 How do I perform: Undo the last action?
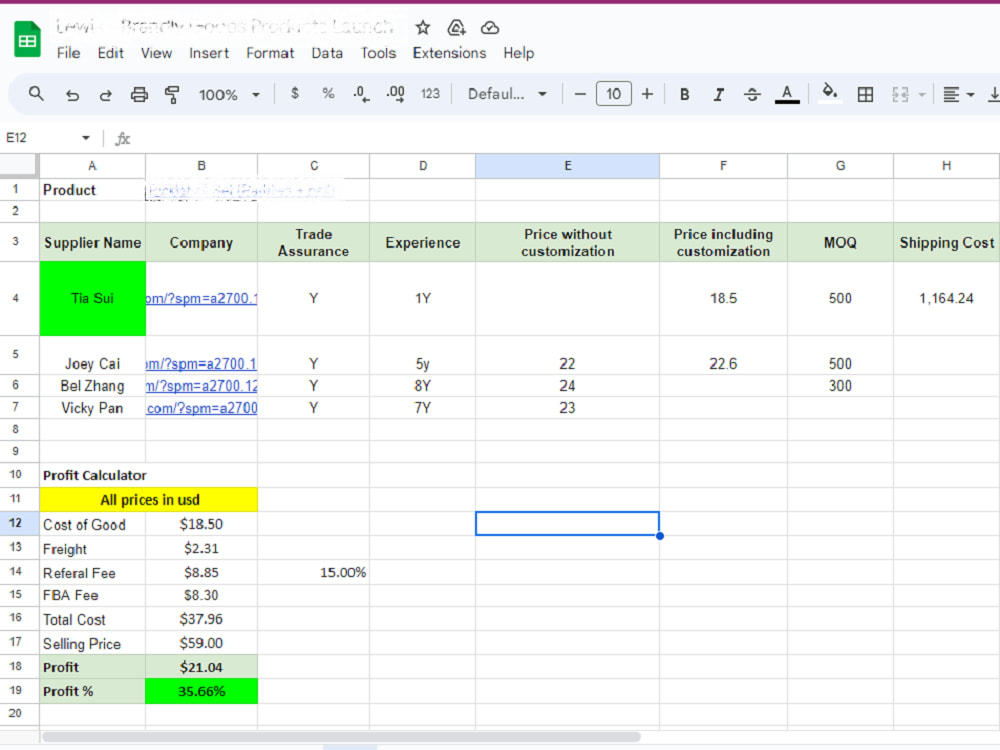(x=72, y=95)
